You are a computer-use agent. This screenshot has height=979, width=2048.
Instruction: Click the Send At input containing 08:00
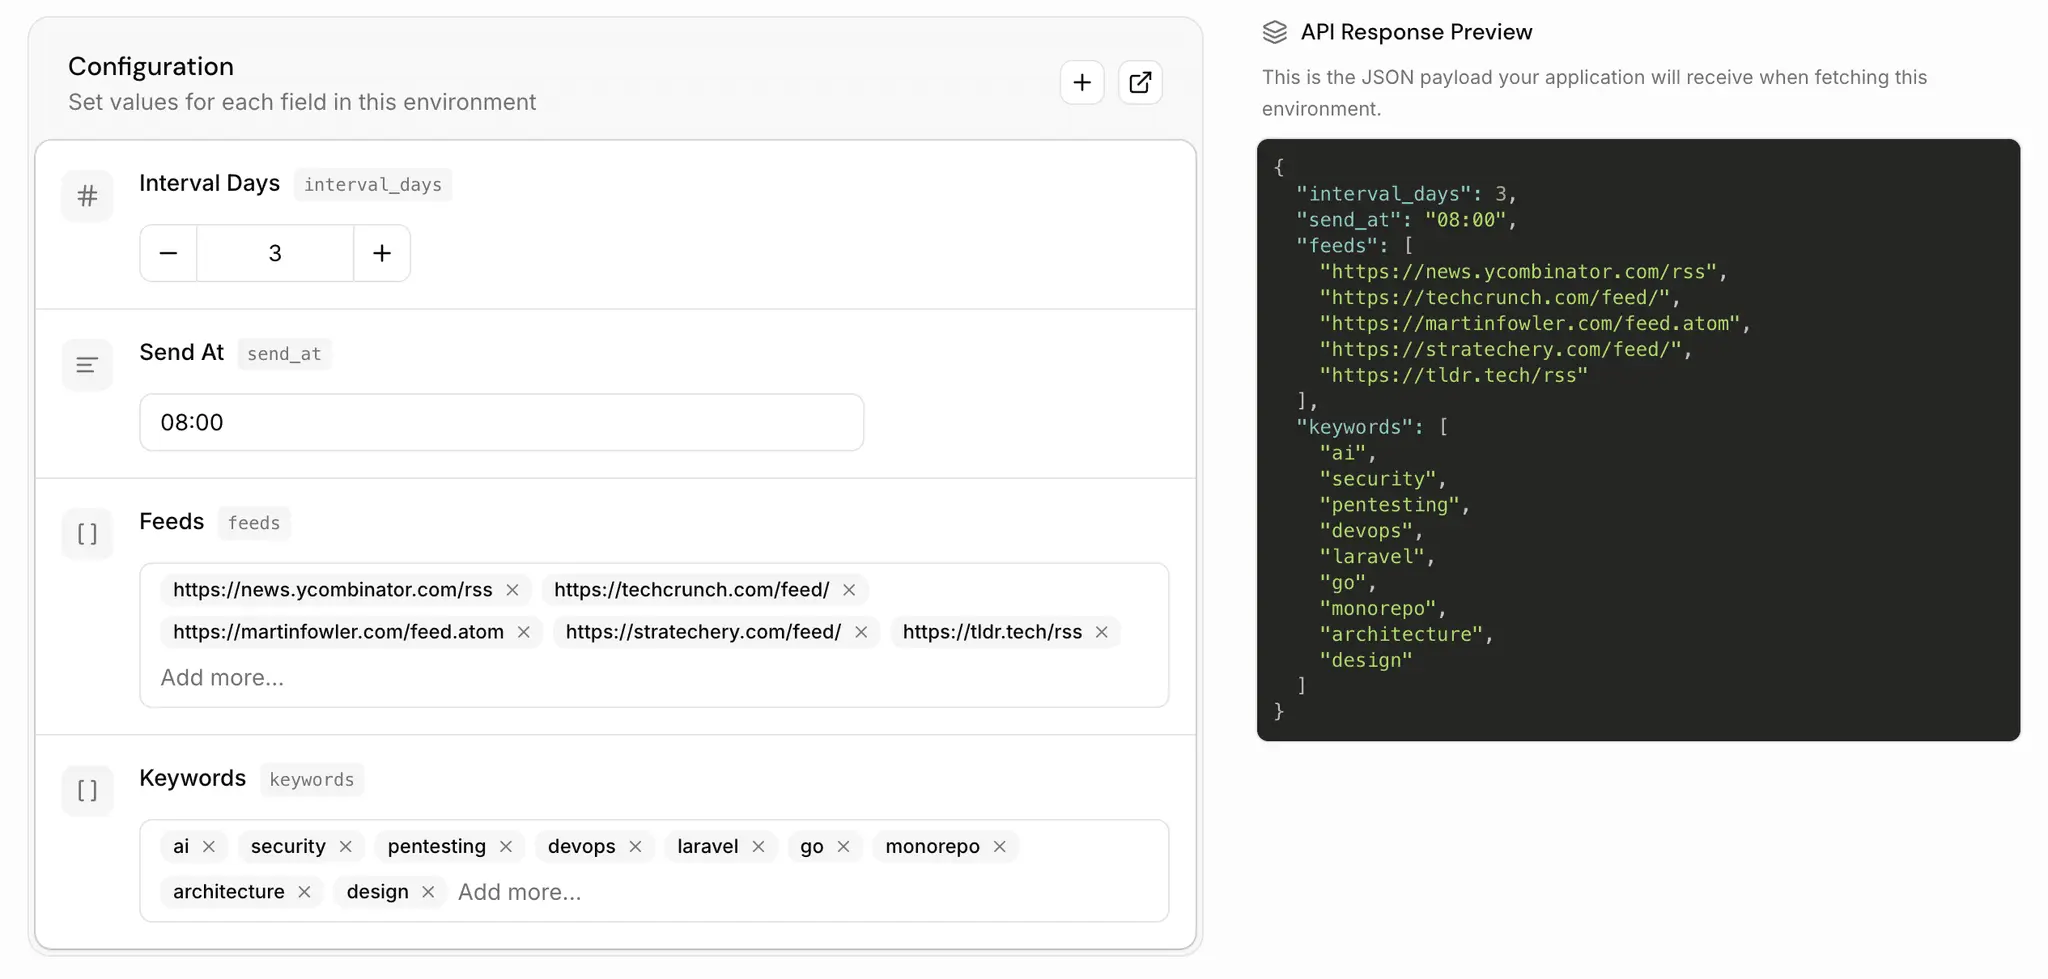pos(501,422)
